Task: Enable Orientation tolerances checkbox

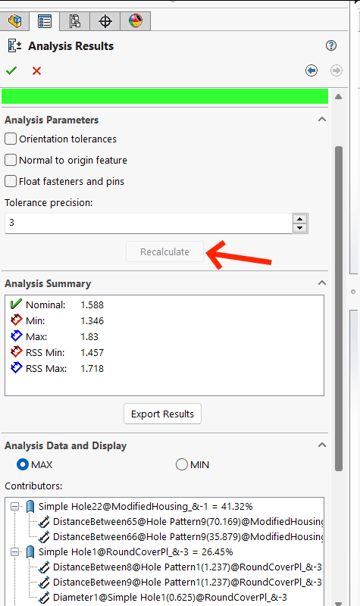Action: click(x=11, y=139)
